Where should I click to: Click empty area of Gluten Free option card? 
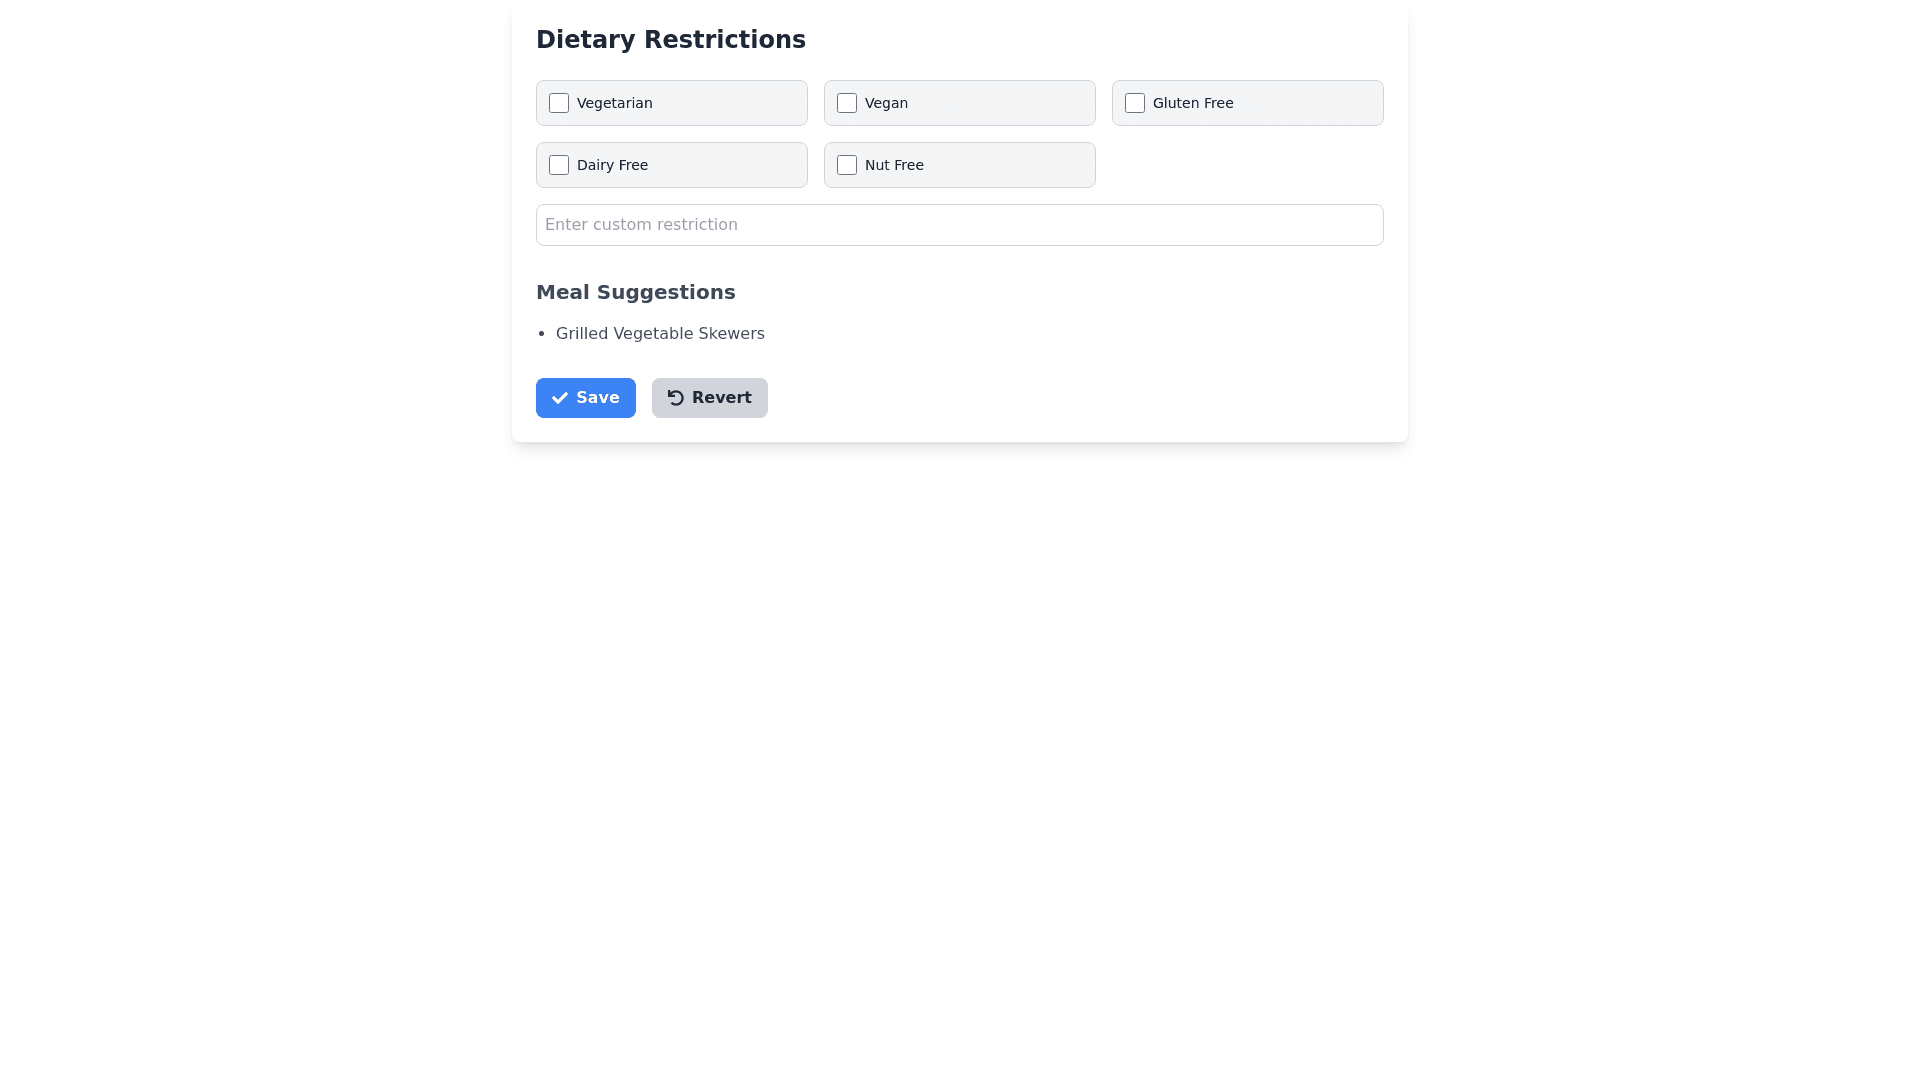(x=1310, y=103)
